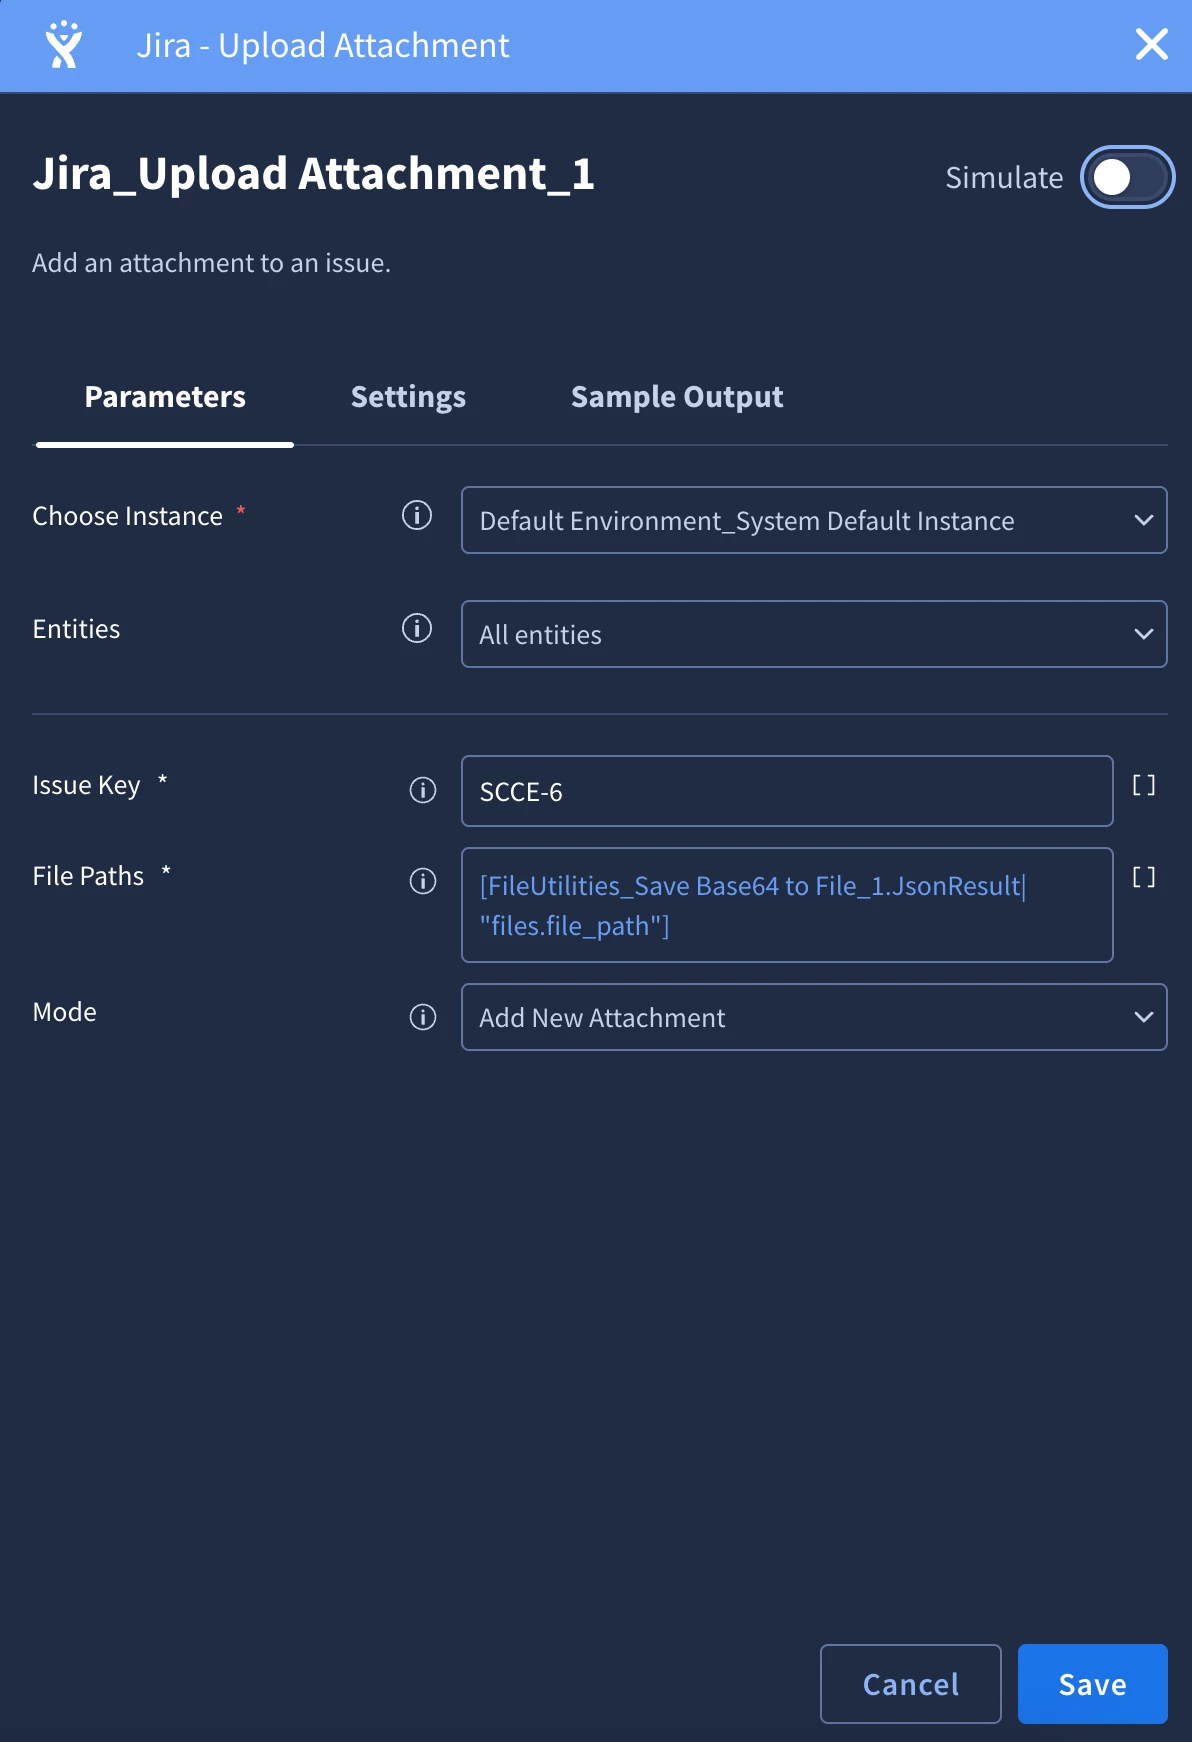The image size is (1192, 1742).
Task: Click the Choose Instance label
Action: 128,516
